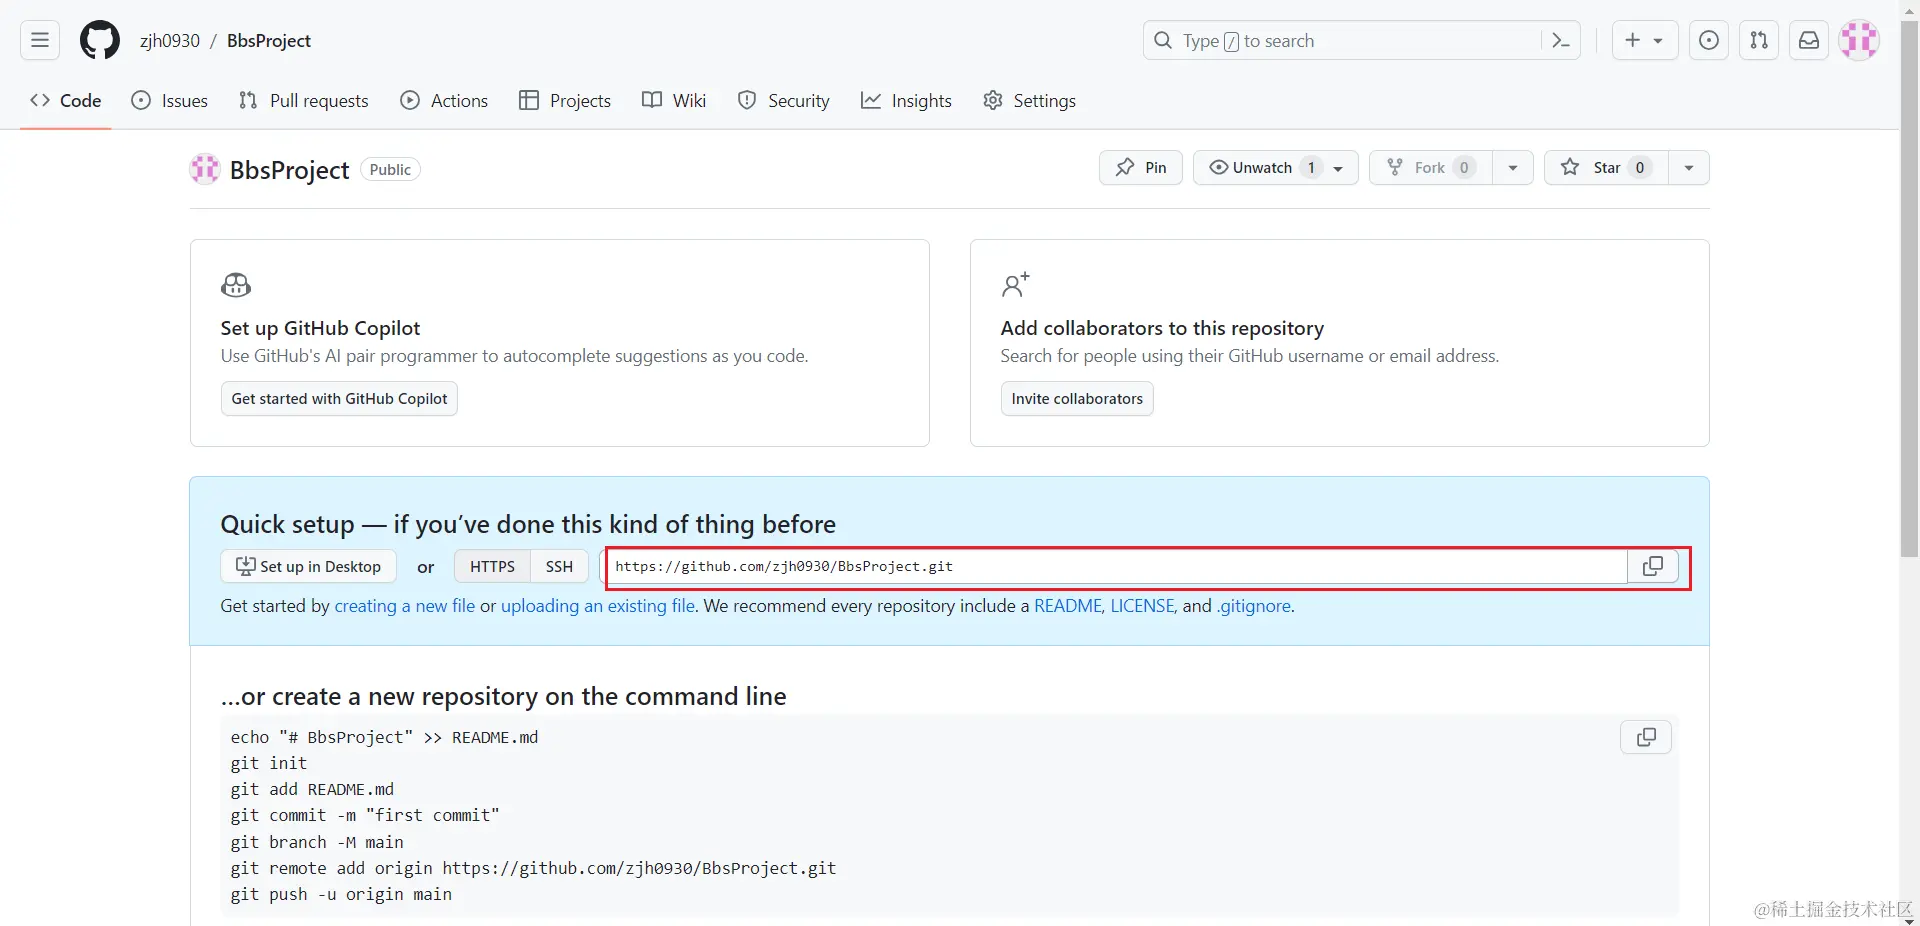Click the BbsProject repository title
This screenshot has width=1920, height=926.
290,170
